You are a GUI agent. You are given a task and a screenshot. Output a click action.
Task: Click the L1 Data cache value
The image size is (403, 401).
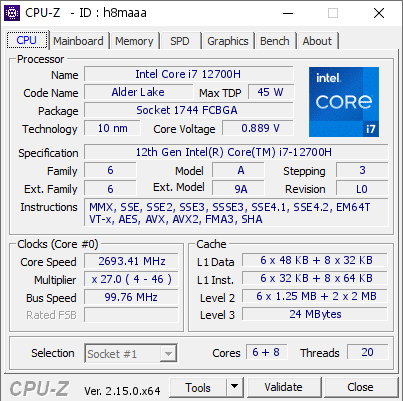point(315,260)
